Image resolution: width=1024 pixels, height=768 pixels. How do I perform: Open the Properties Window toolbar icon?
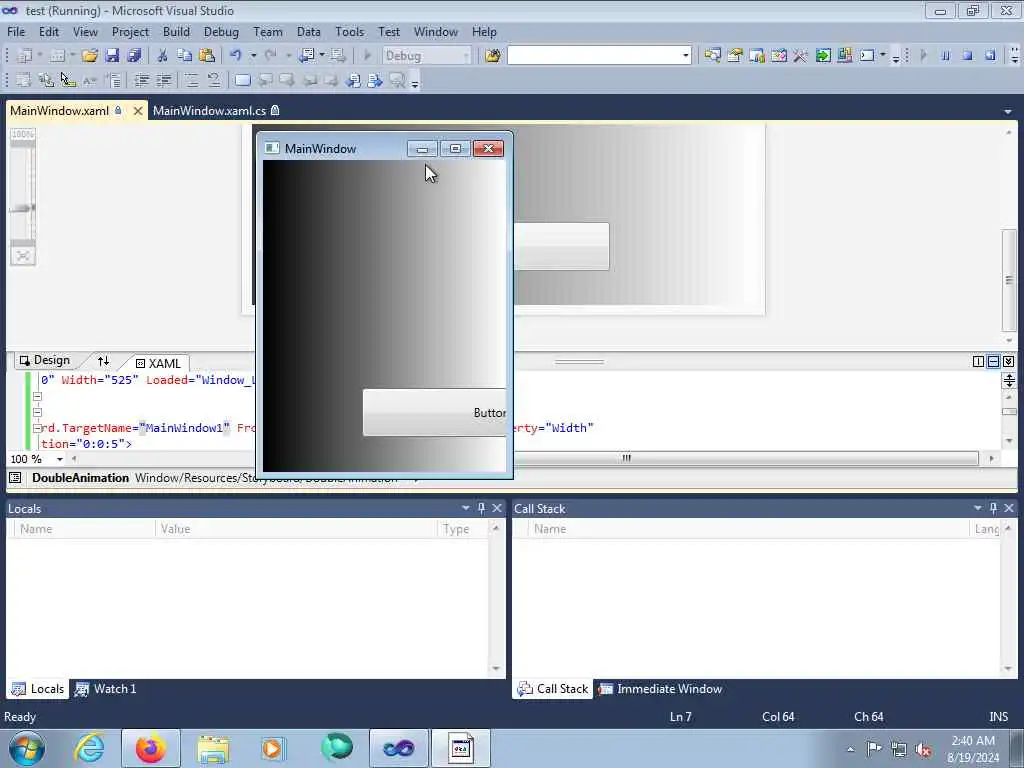click(x=735, y=56)
